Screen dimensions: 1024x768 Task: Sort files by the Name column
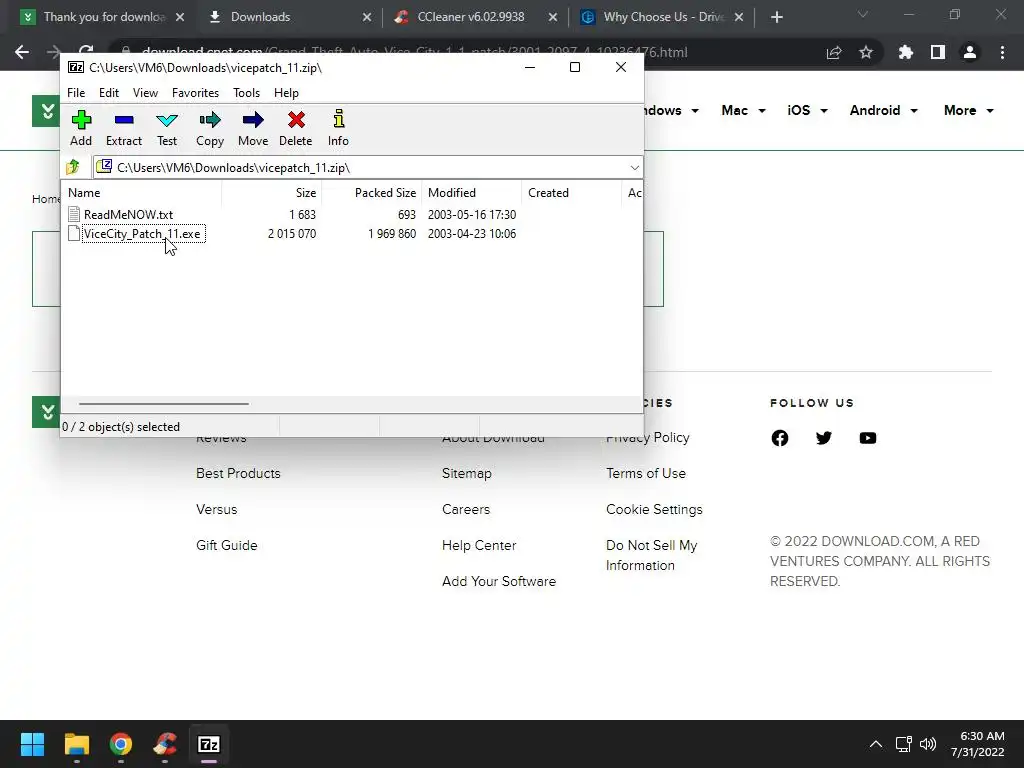(142, 193)
